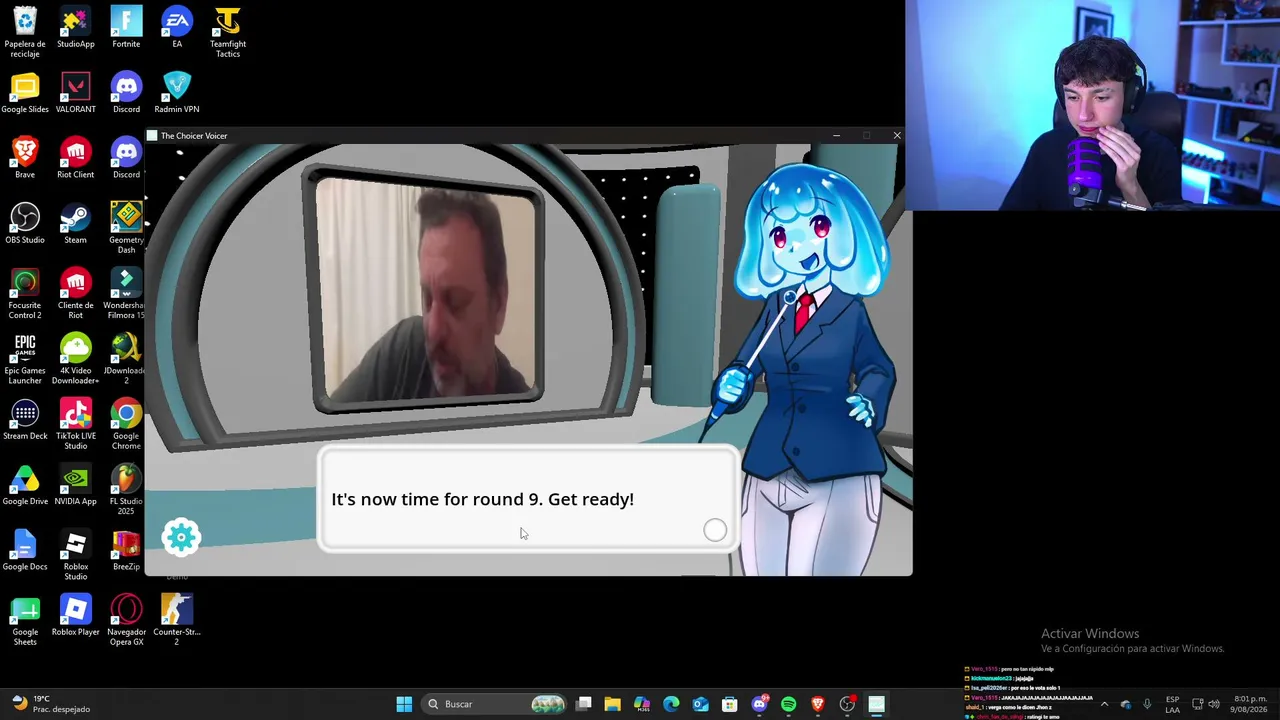Open the settings gear in The Choicer Voicer
The image size is (1280, 720).
tap(181, 537)
